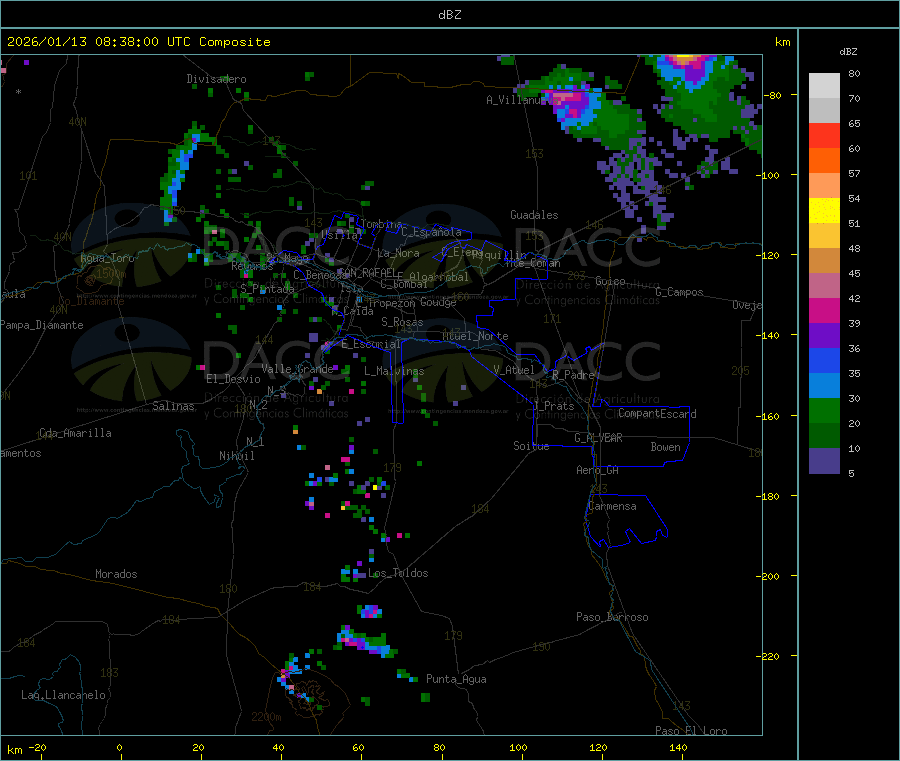Viewport: 900px width, 761px height.
Task: Select the 'Morados' map label
Action: pos(116,574)
